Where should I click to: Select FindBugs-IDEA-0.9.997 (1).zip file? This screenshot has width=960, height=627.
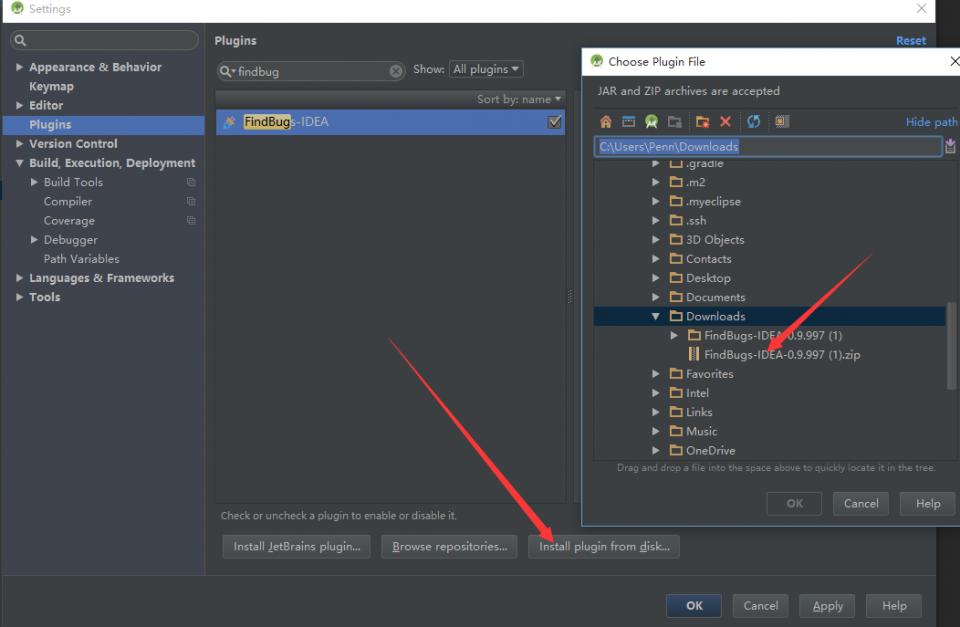pos(782,355)
